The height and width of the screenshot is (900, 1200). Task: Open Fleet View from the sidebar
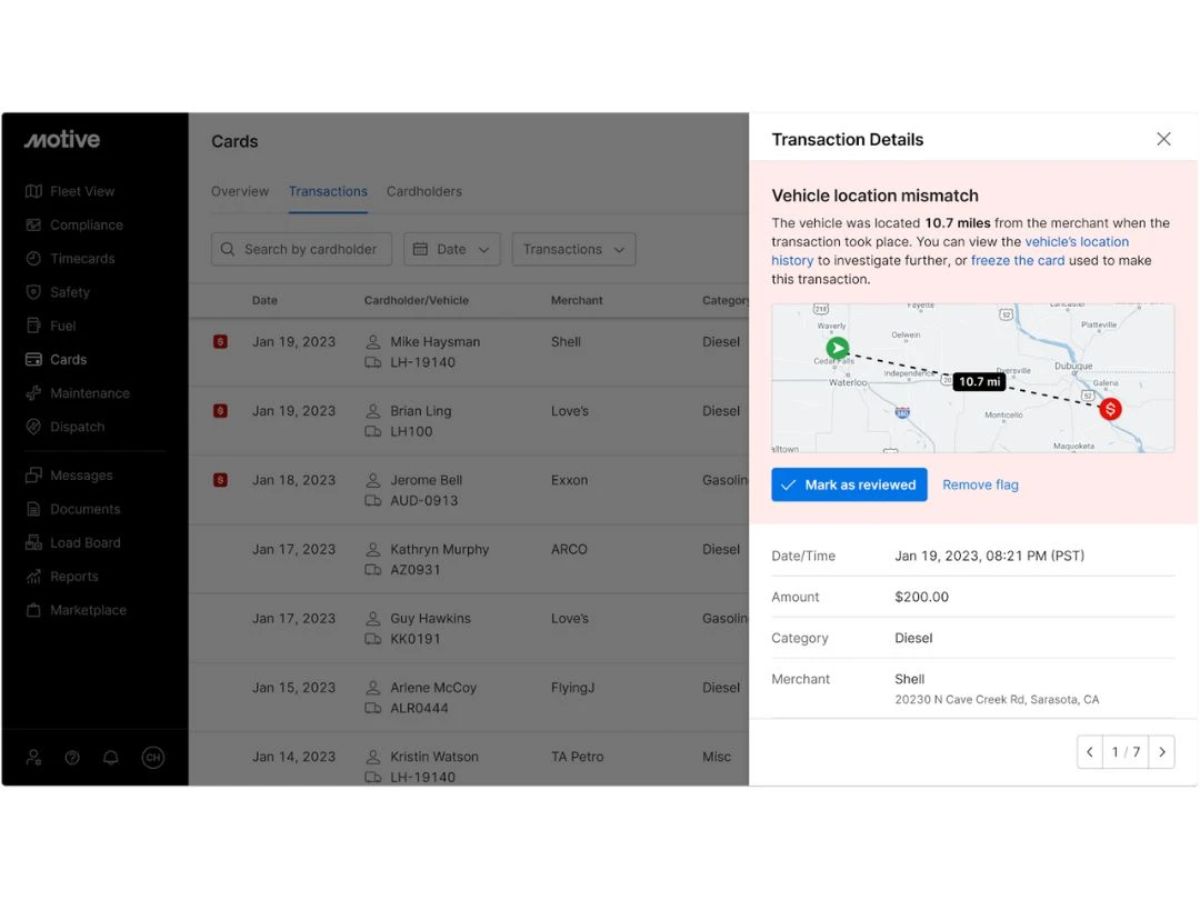69,191
